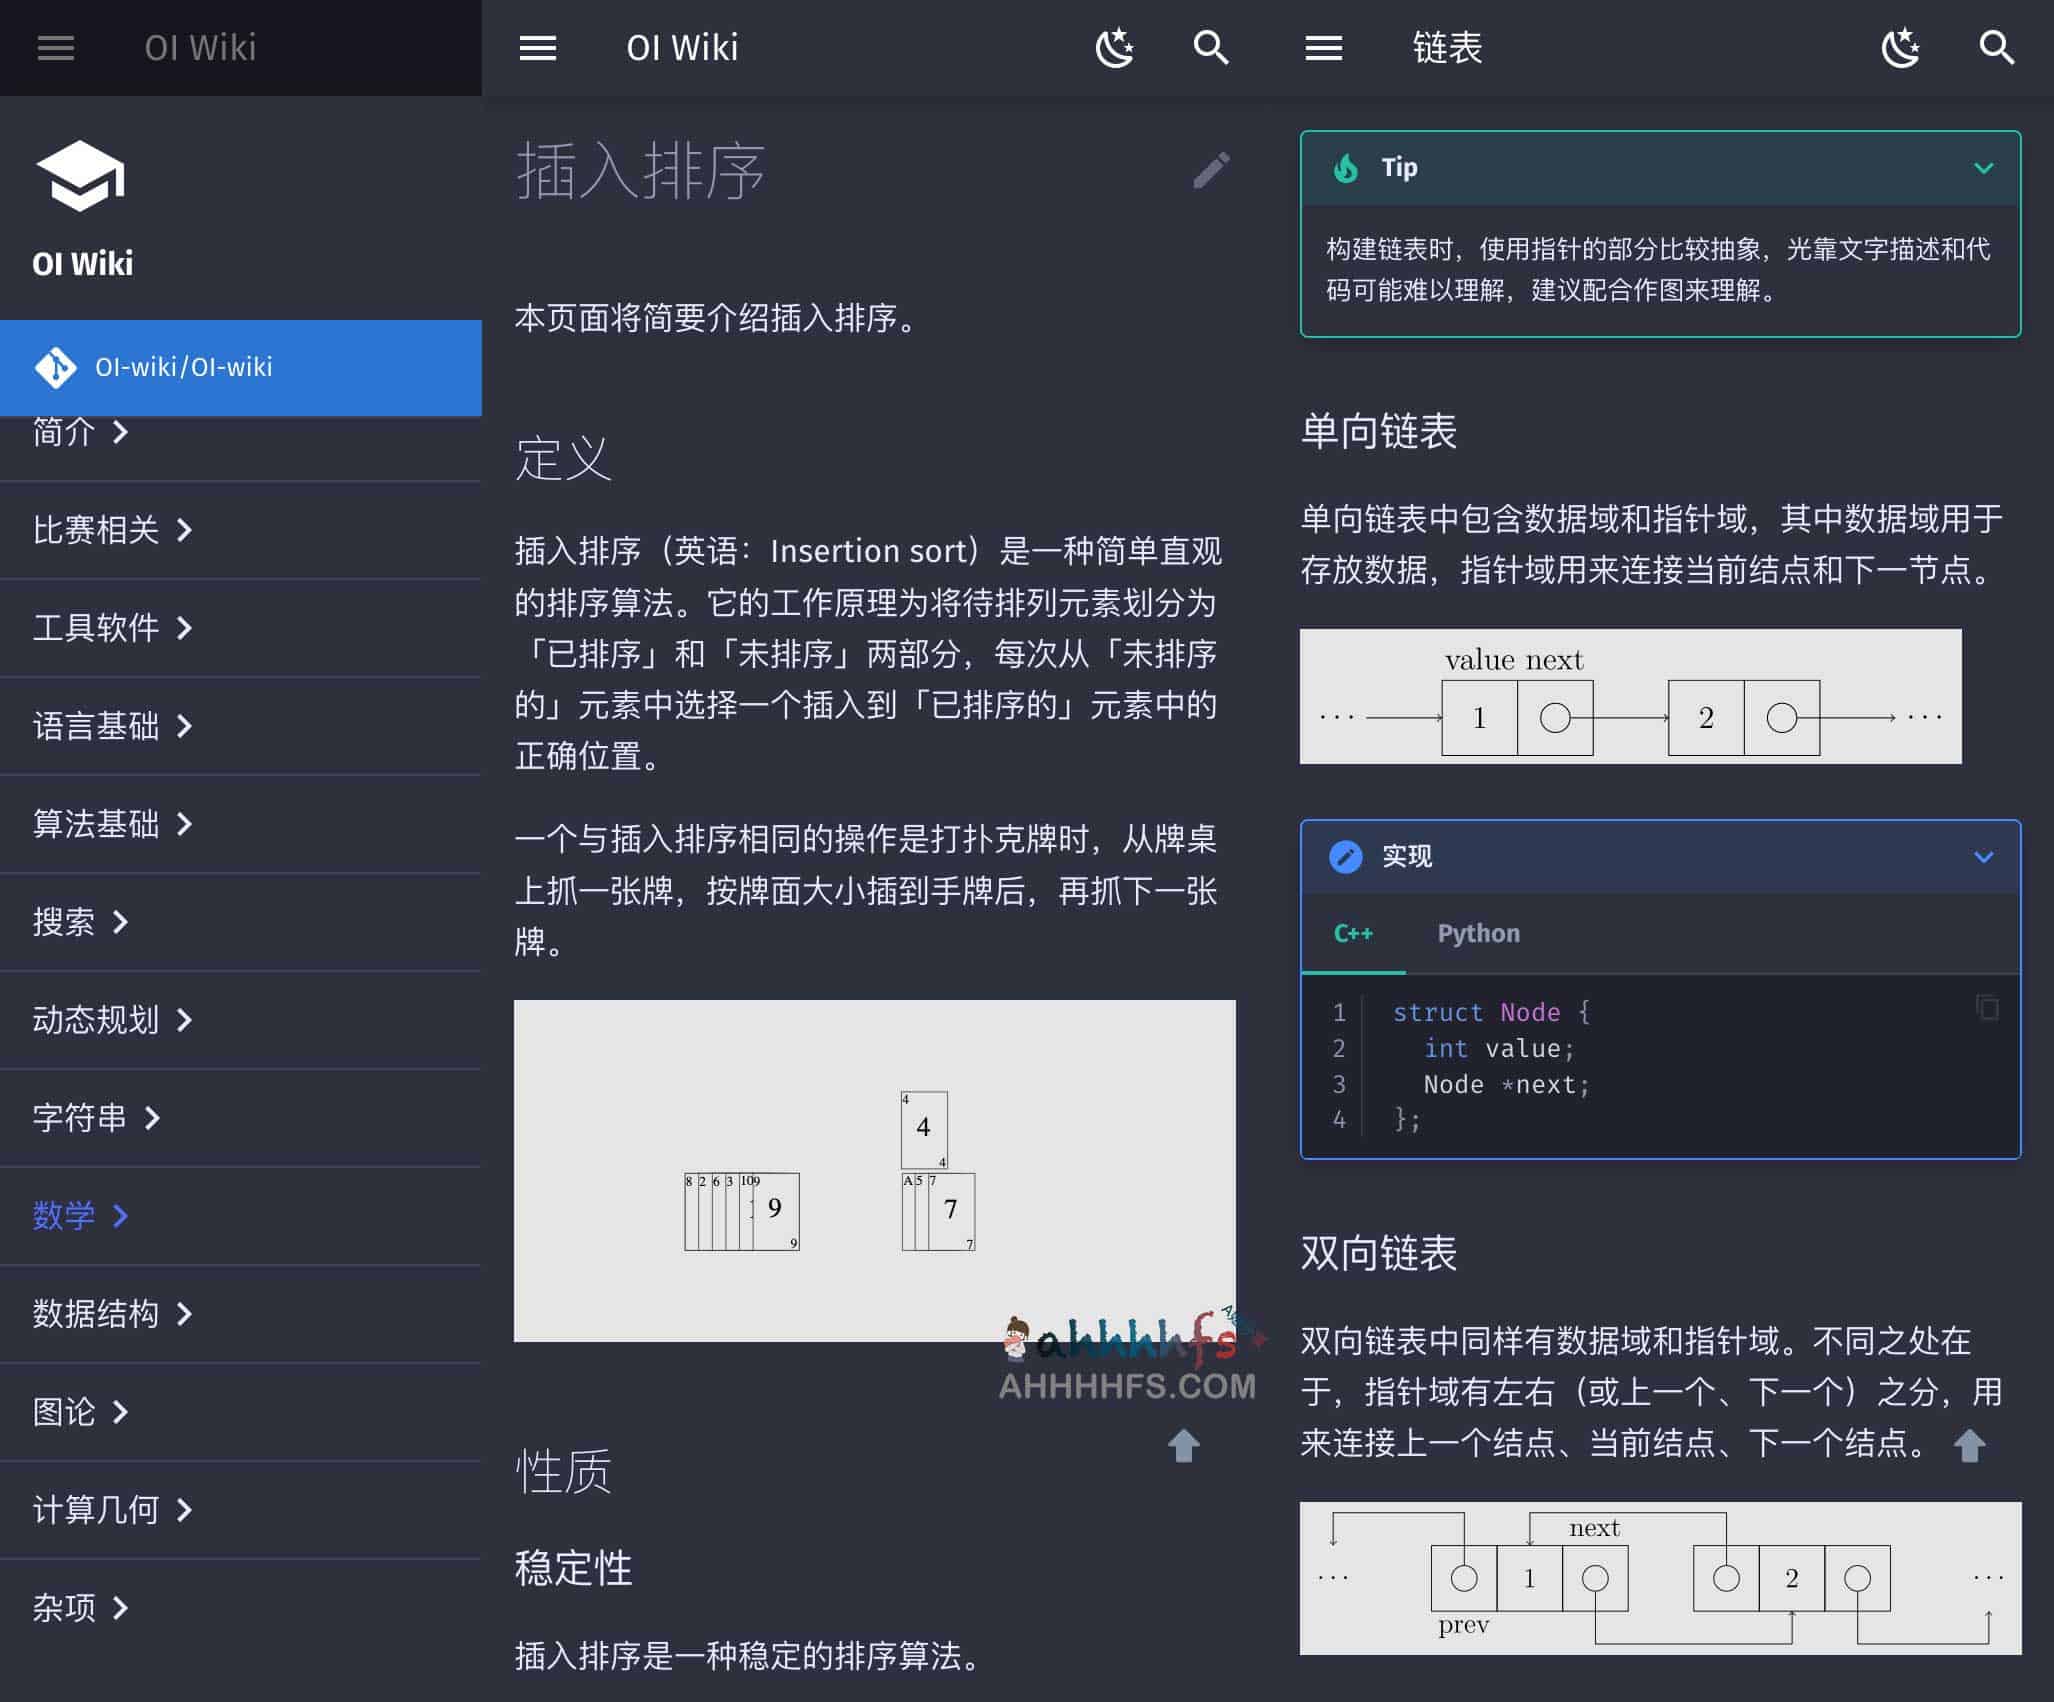Collapse the Tip callout box

pyautogui.click(x=1984, y=167)
